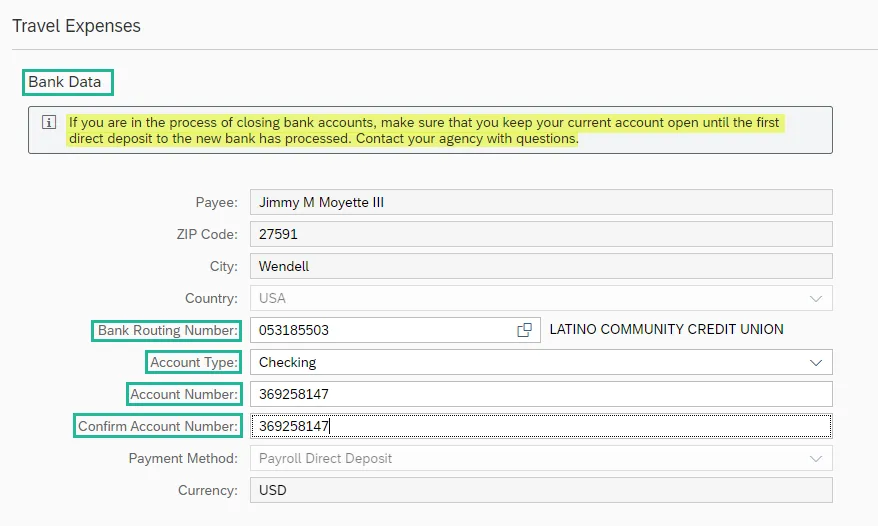Click the Account Type label

click(x=194, y=362)
